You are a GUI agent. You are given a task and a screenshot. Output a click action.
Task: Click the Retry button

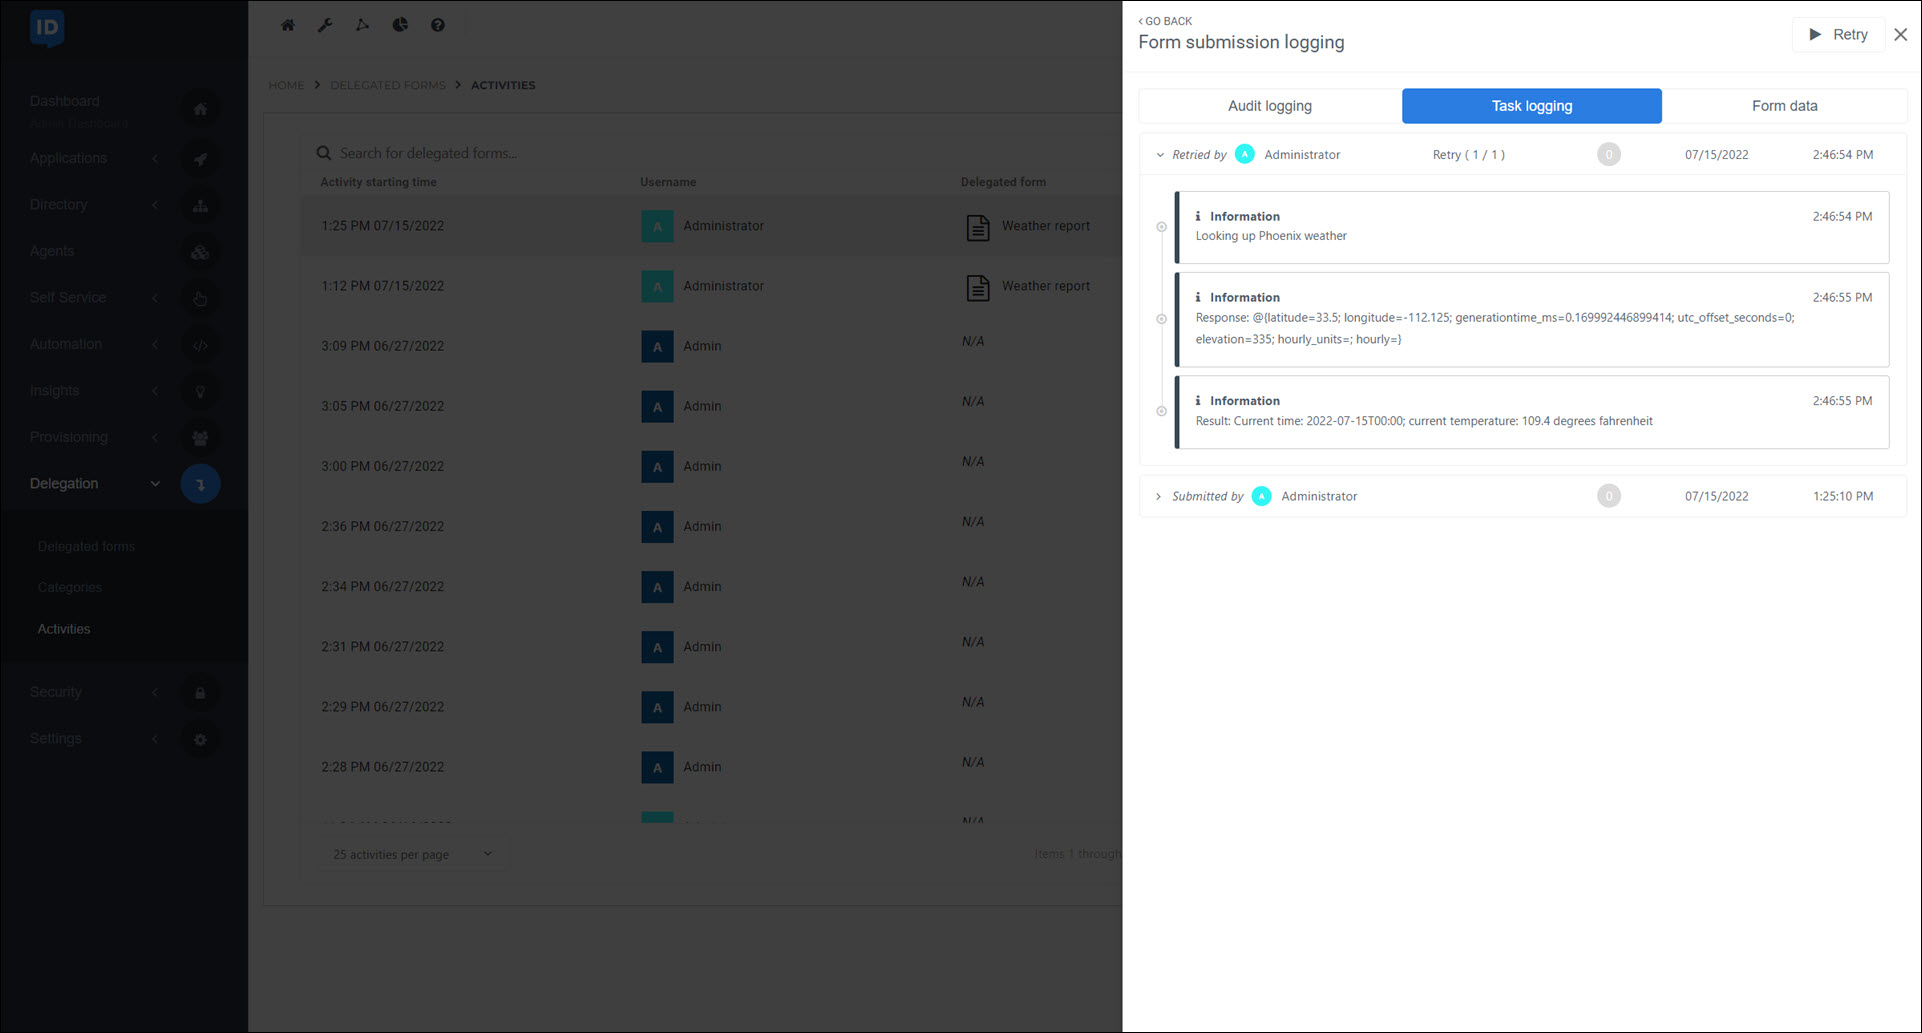(1838, 35)
